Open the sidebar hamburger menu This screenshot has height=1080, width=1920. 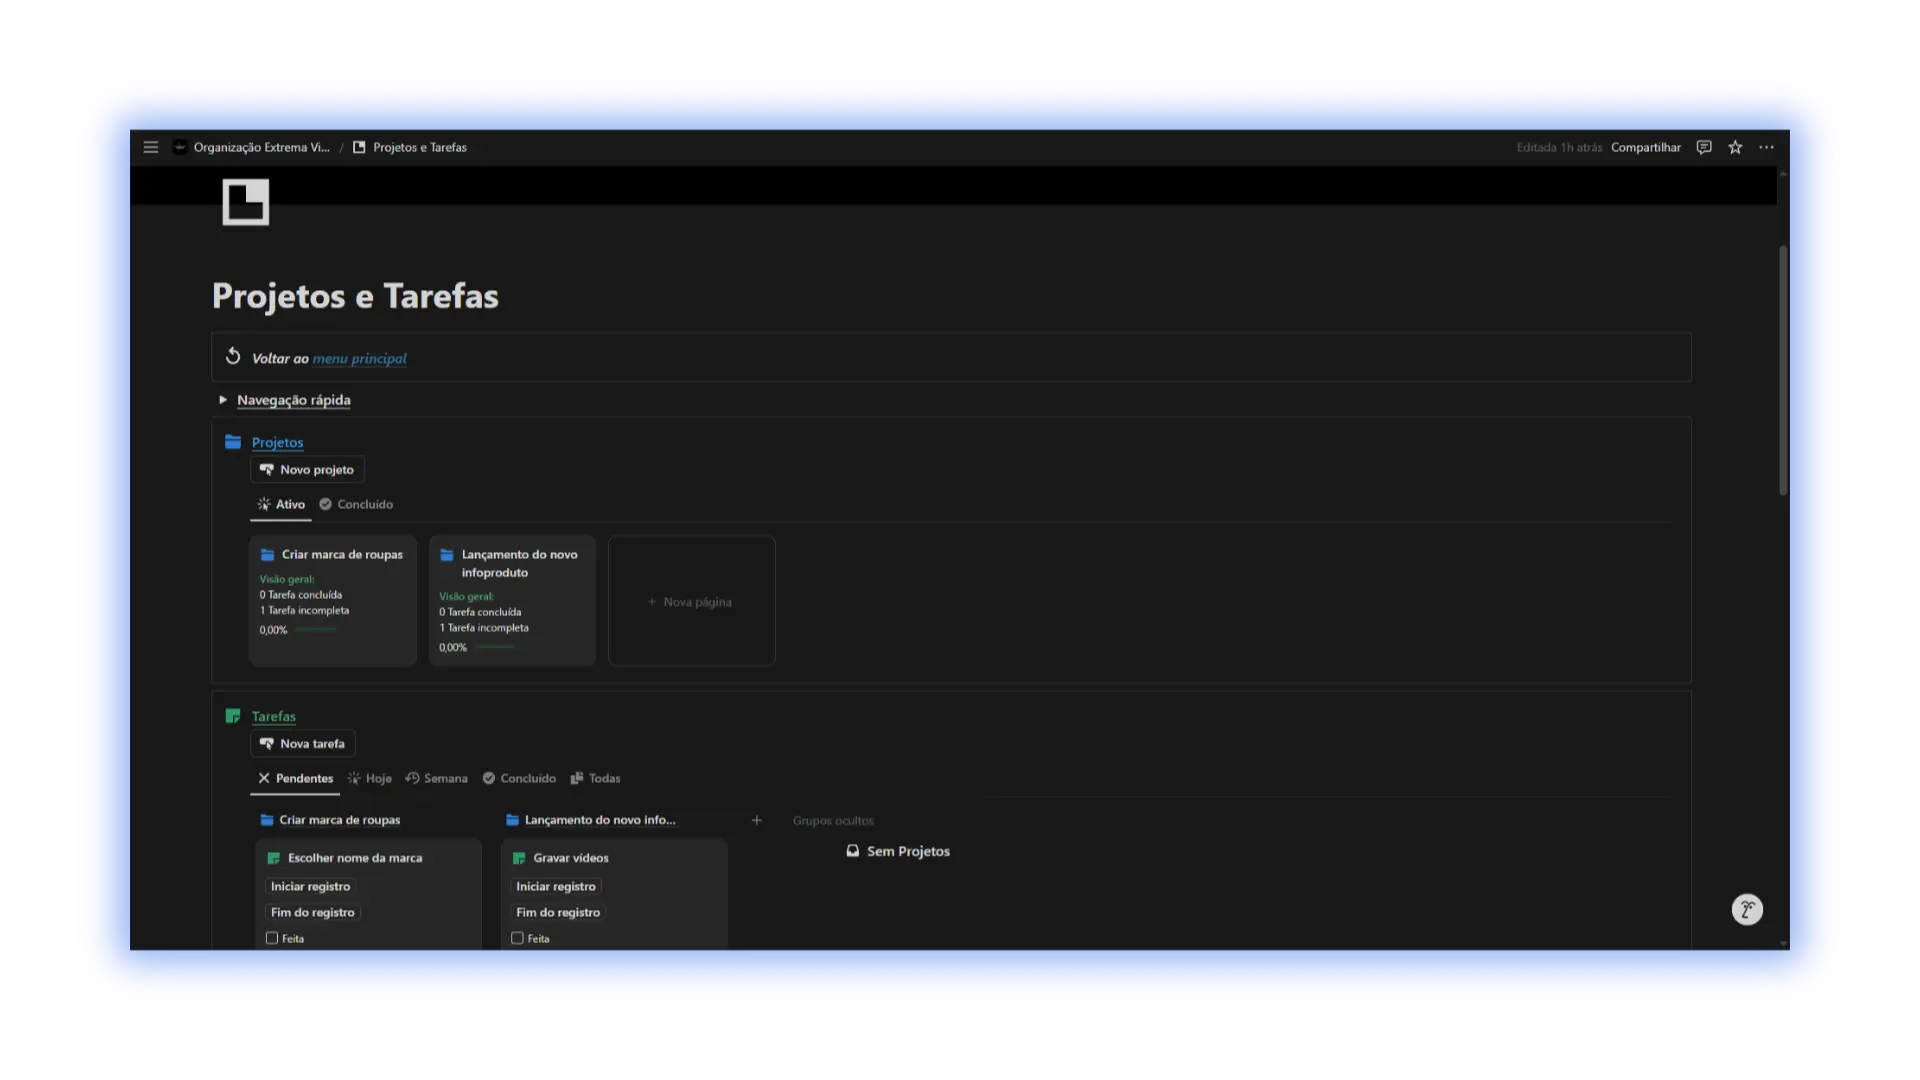pos(151,147)
